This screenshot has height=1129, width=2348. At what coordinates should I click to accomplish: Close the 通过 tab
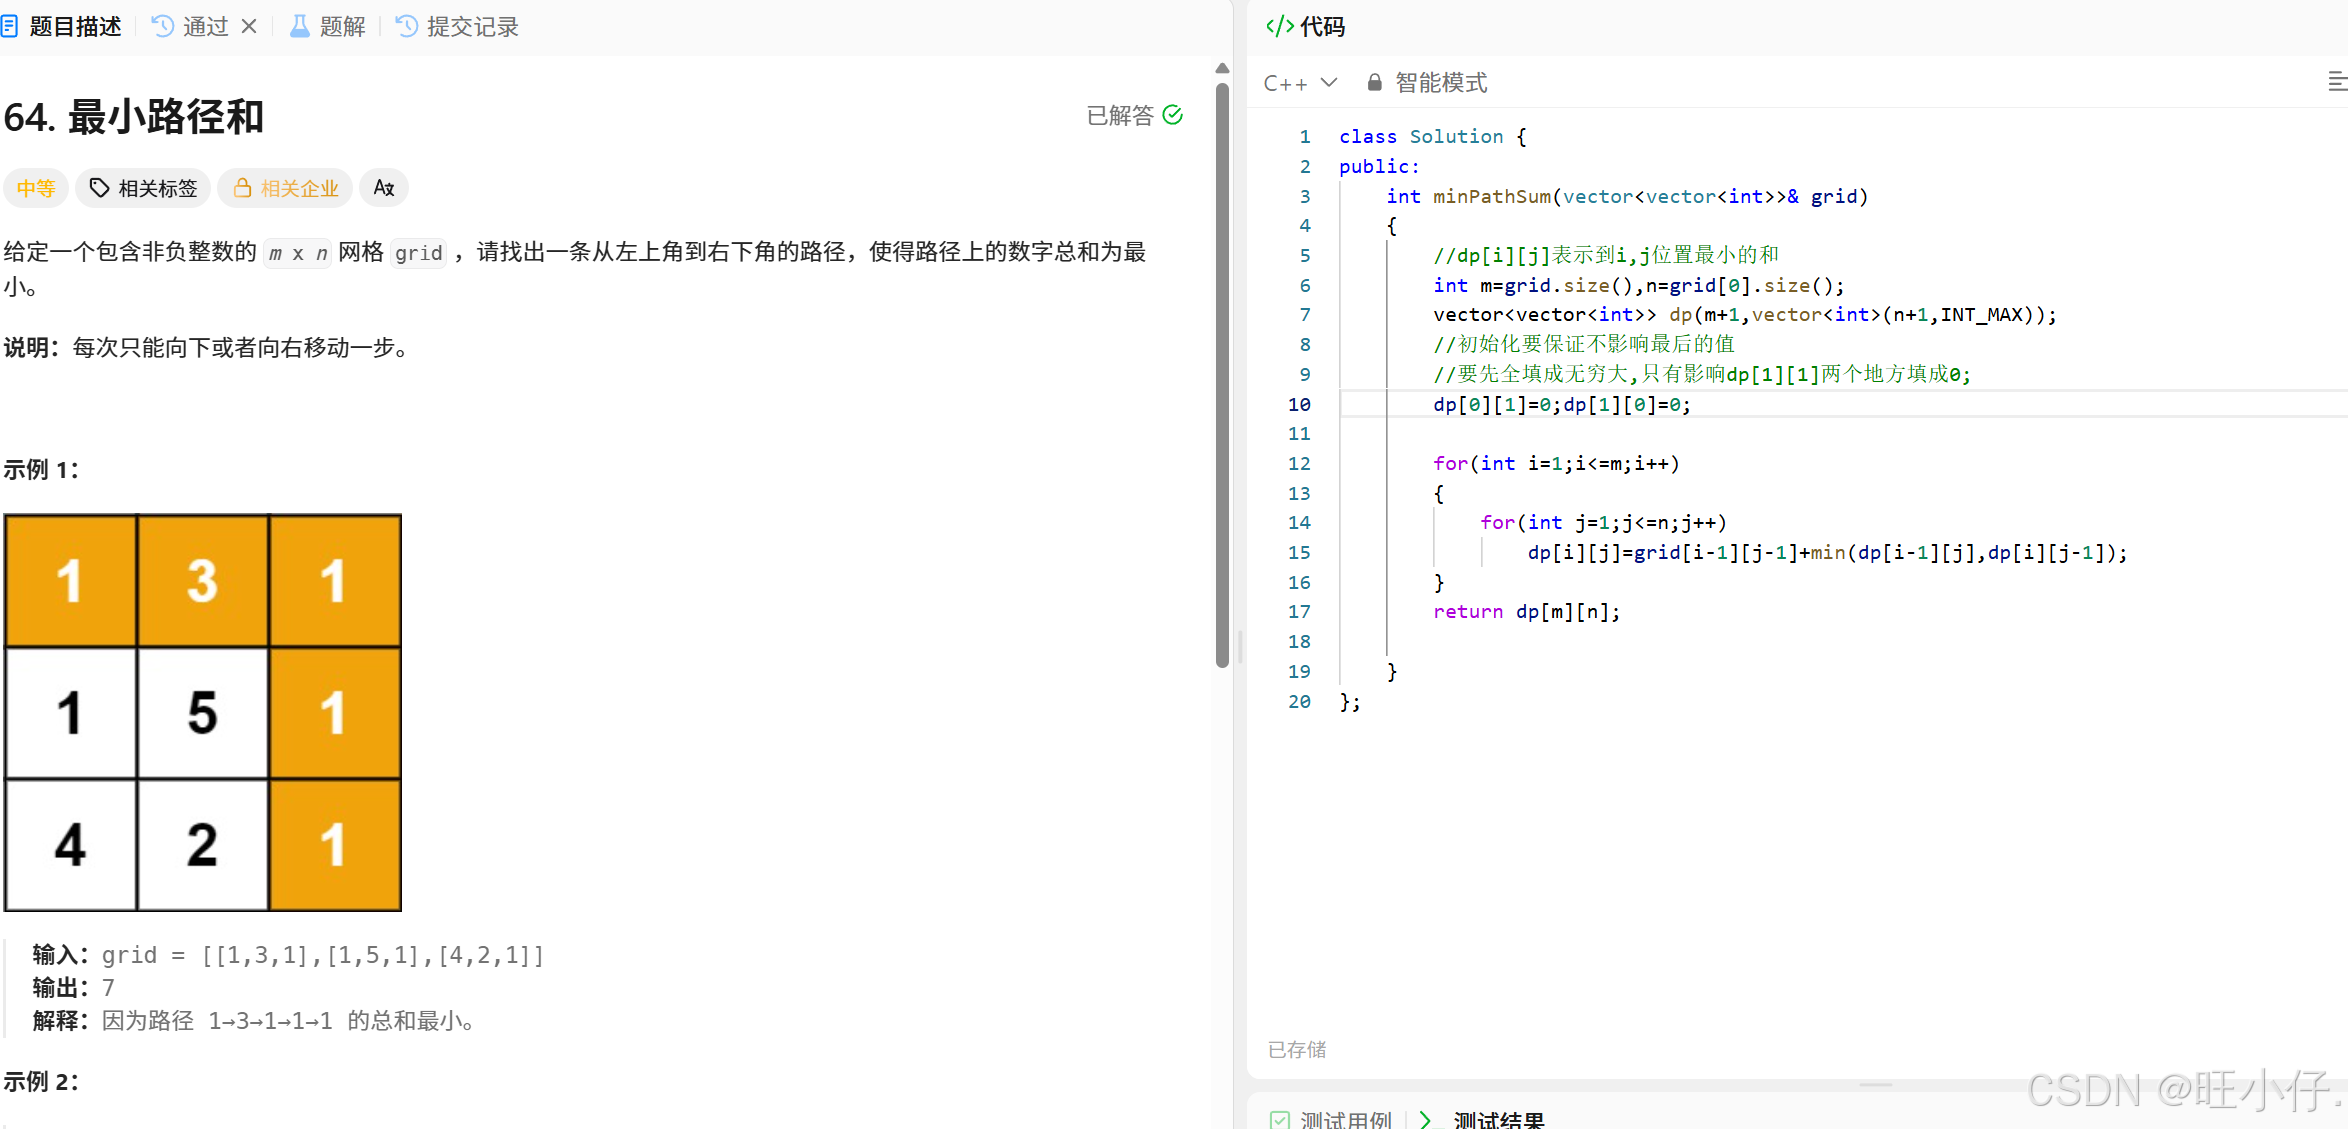pos(249,27)
